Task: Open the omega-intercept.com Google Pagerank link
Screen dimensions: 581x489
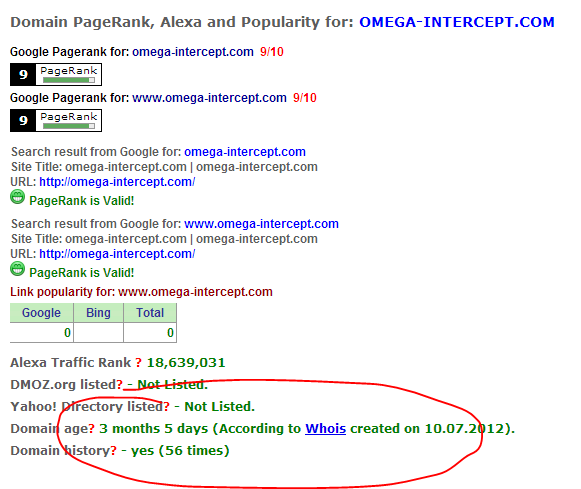Action: [193, 52]
